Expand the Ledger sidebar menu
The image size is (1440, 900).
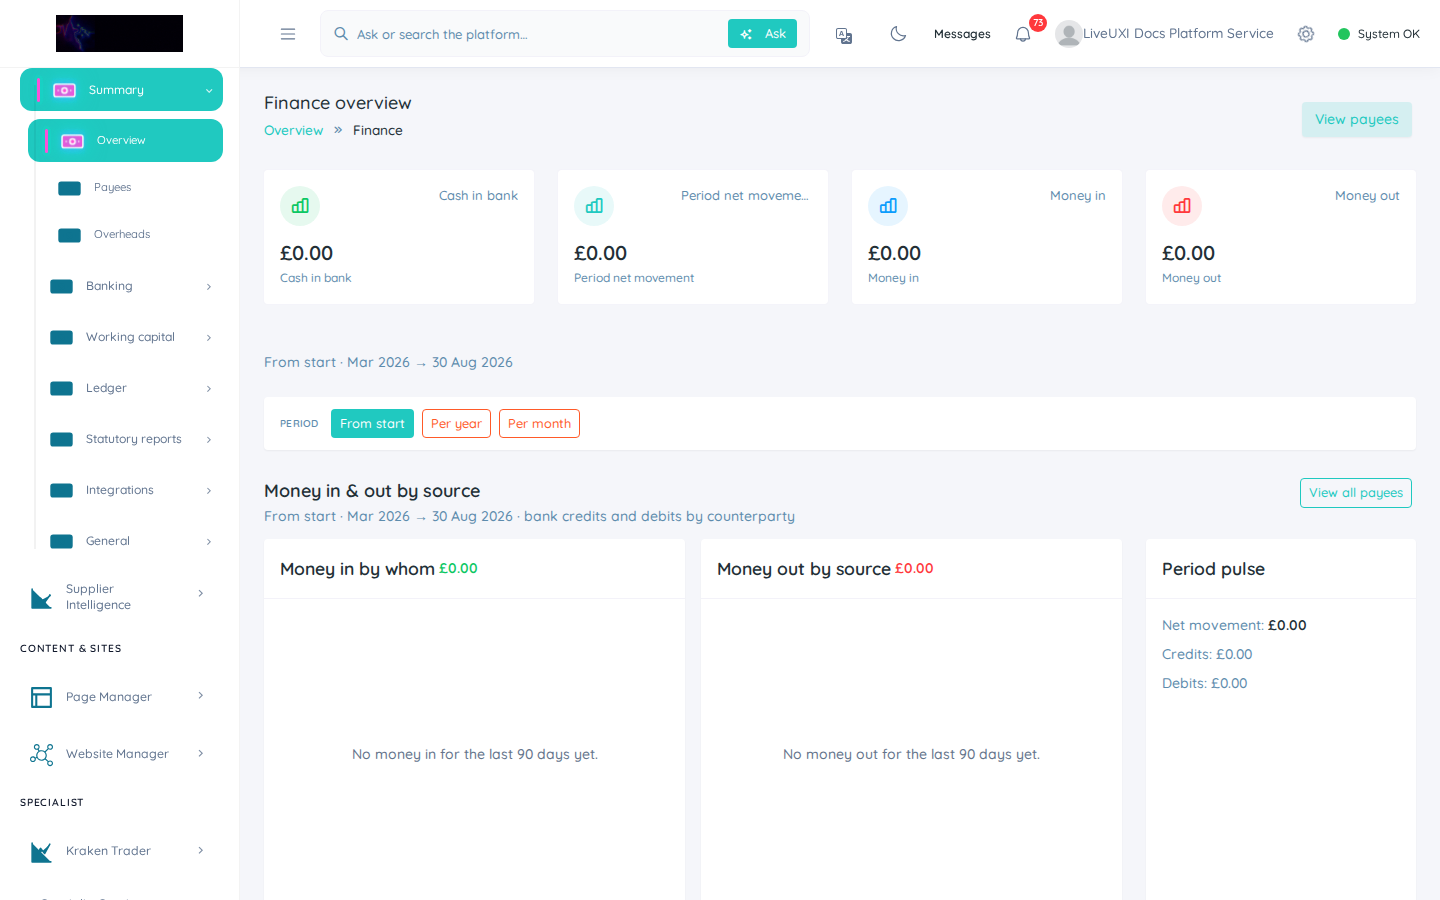coord(131,388)
